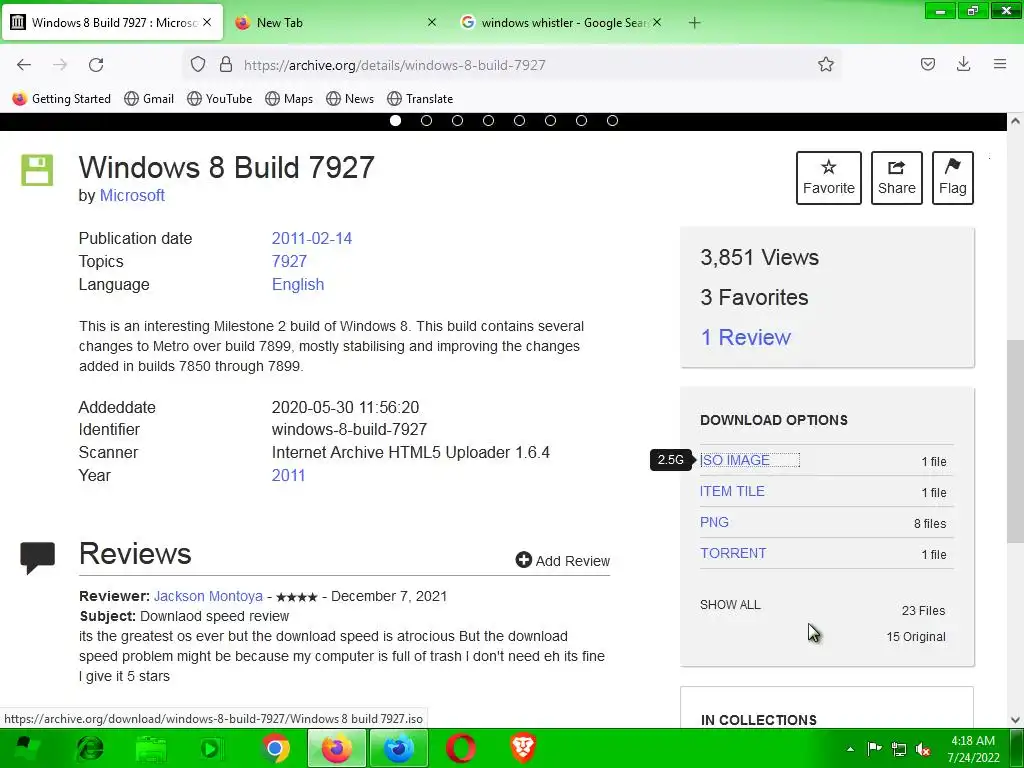Open the YouTube bookmark
The height and width of the screenshot is (768, 1024).
pos(219,99)
